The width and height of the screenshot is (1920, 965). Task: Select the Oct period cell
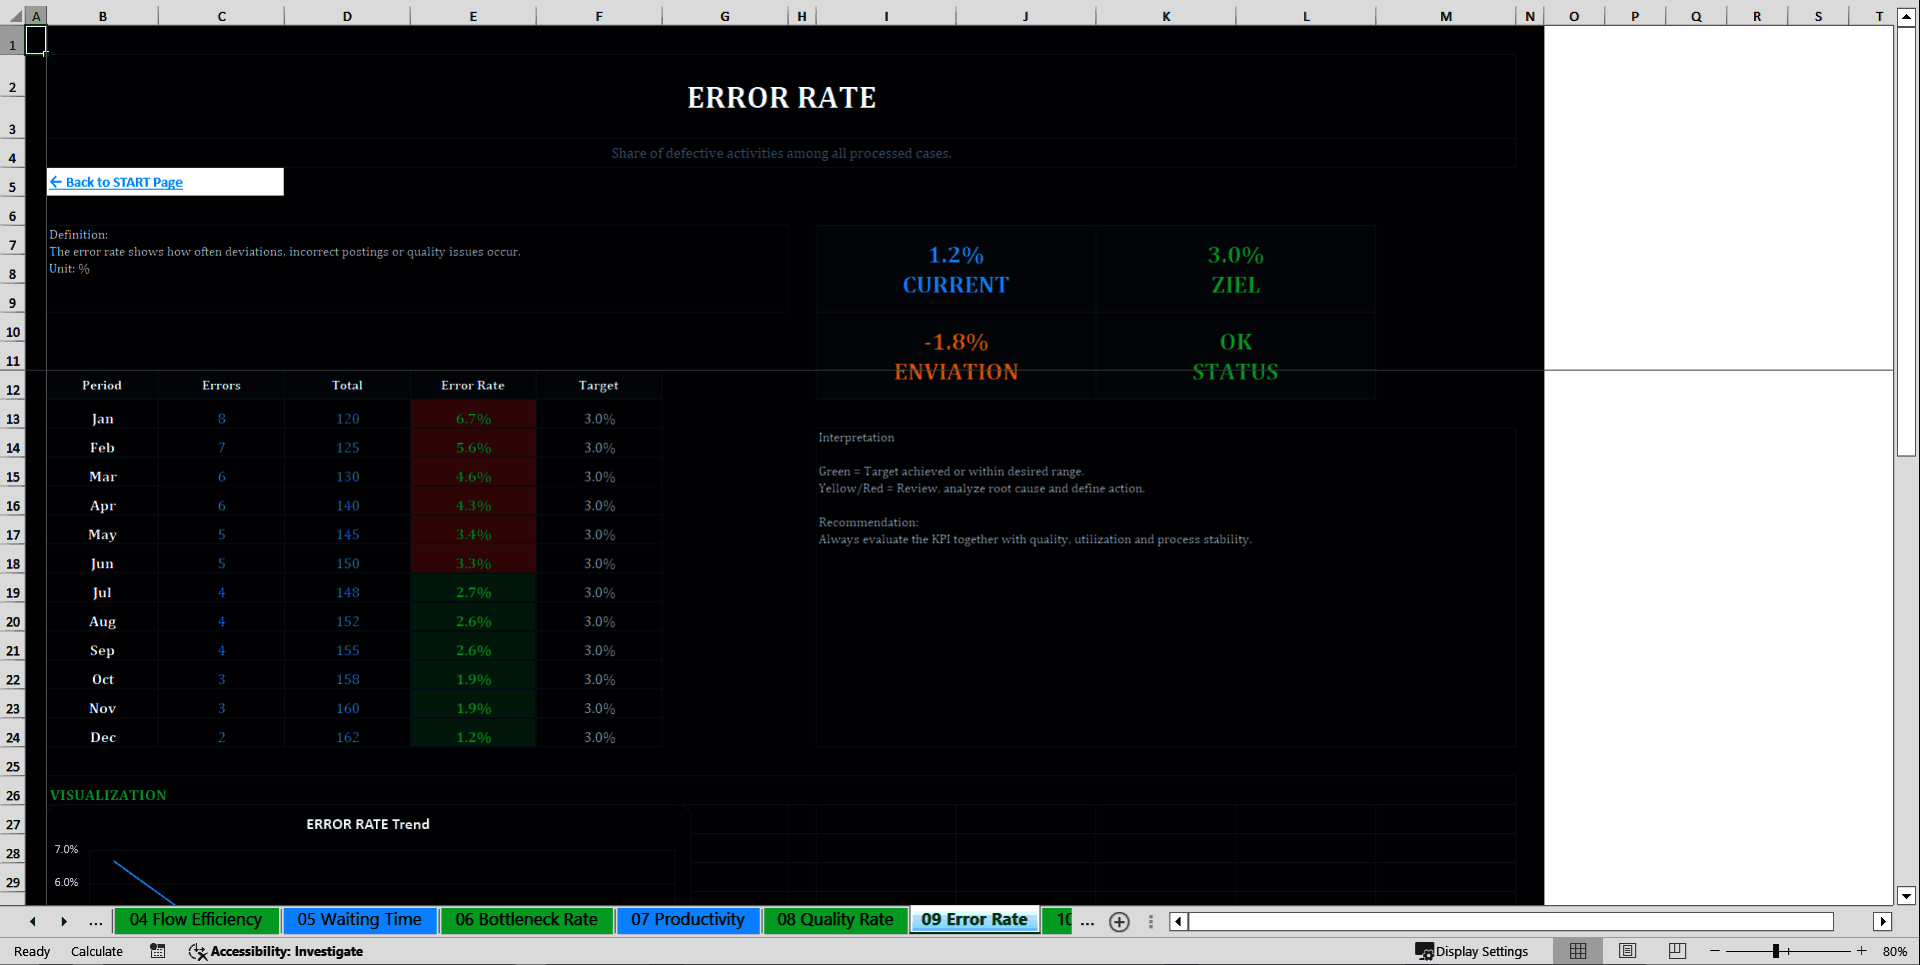click(x=102, y=679)
